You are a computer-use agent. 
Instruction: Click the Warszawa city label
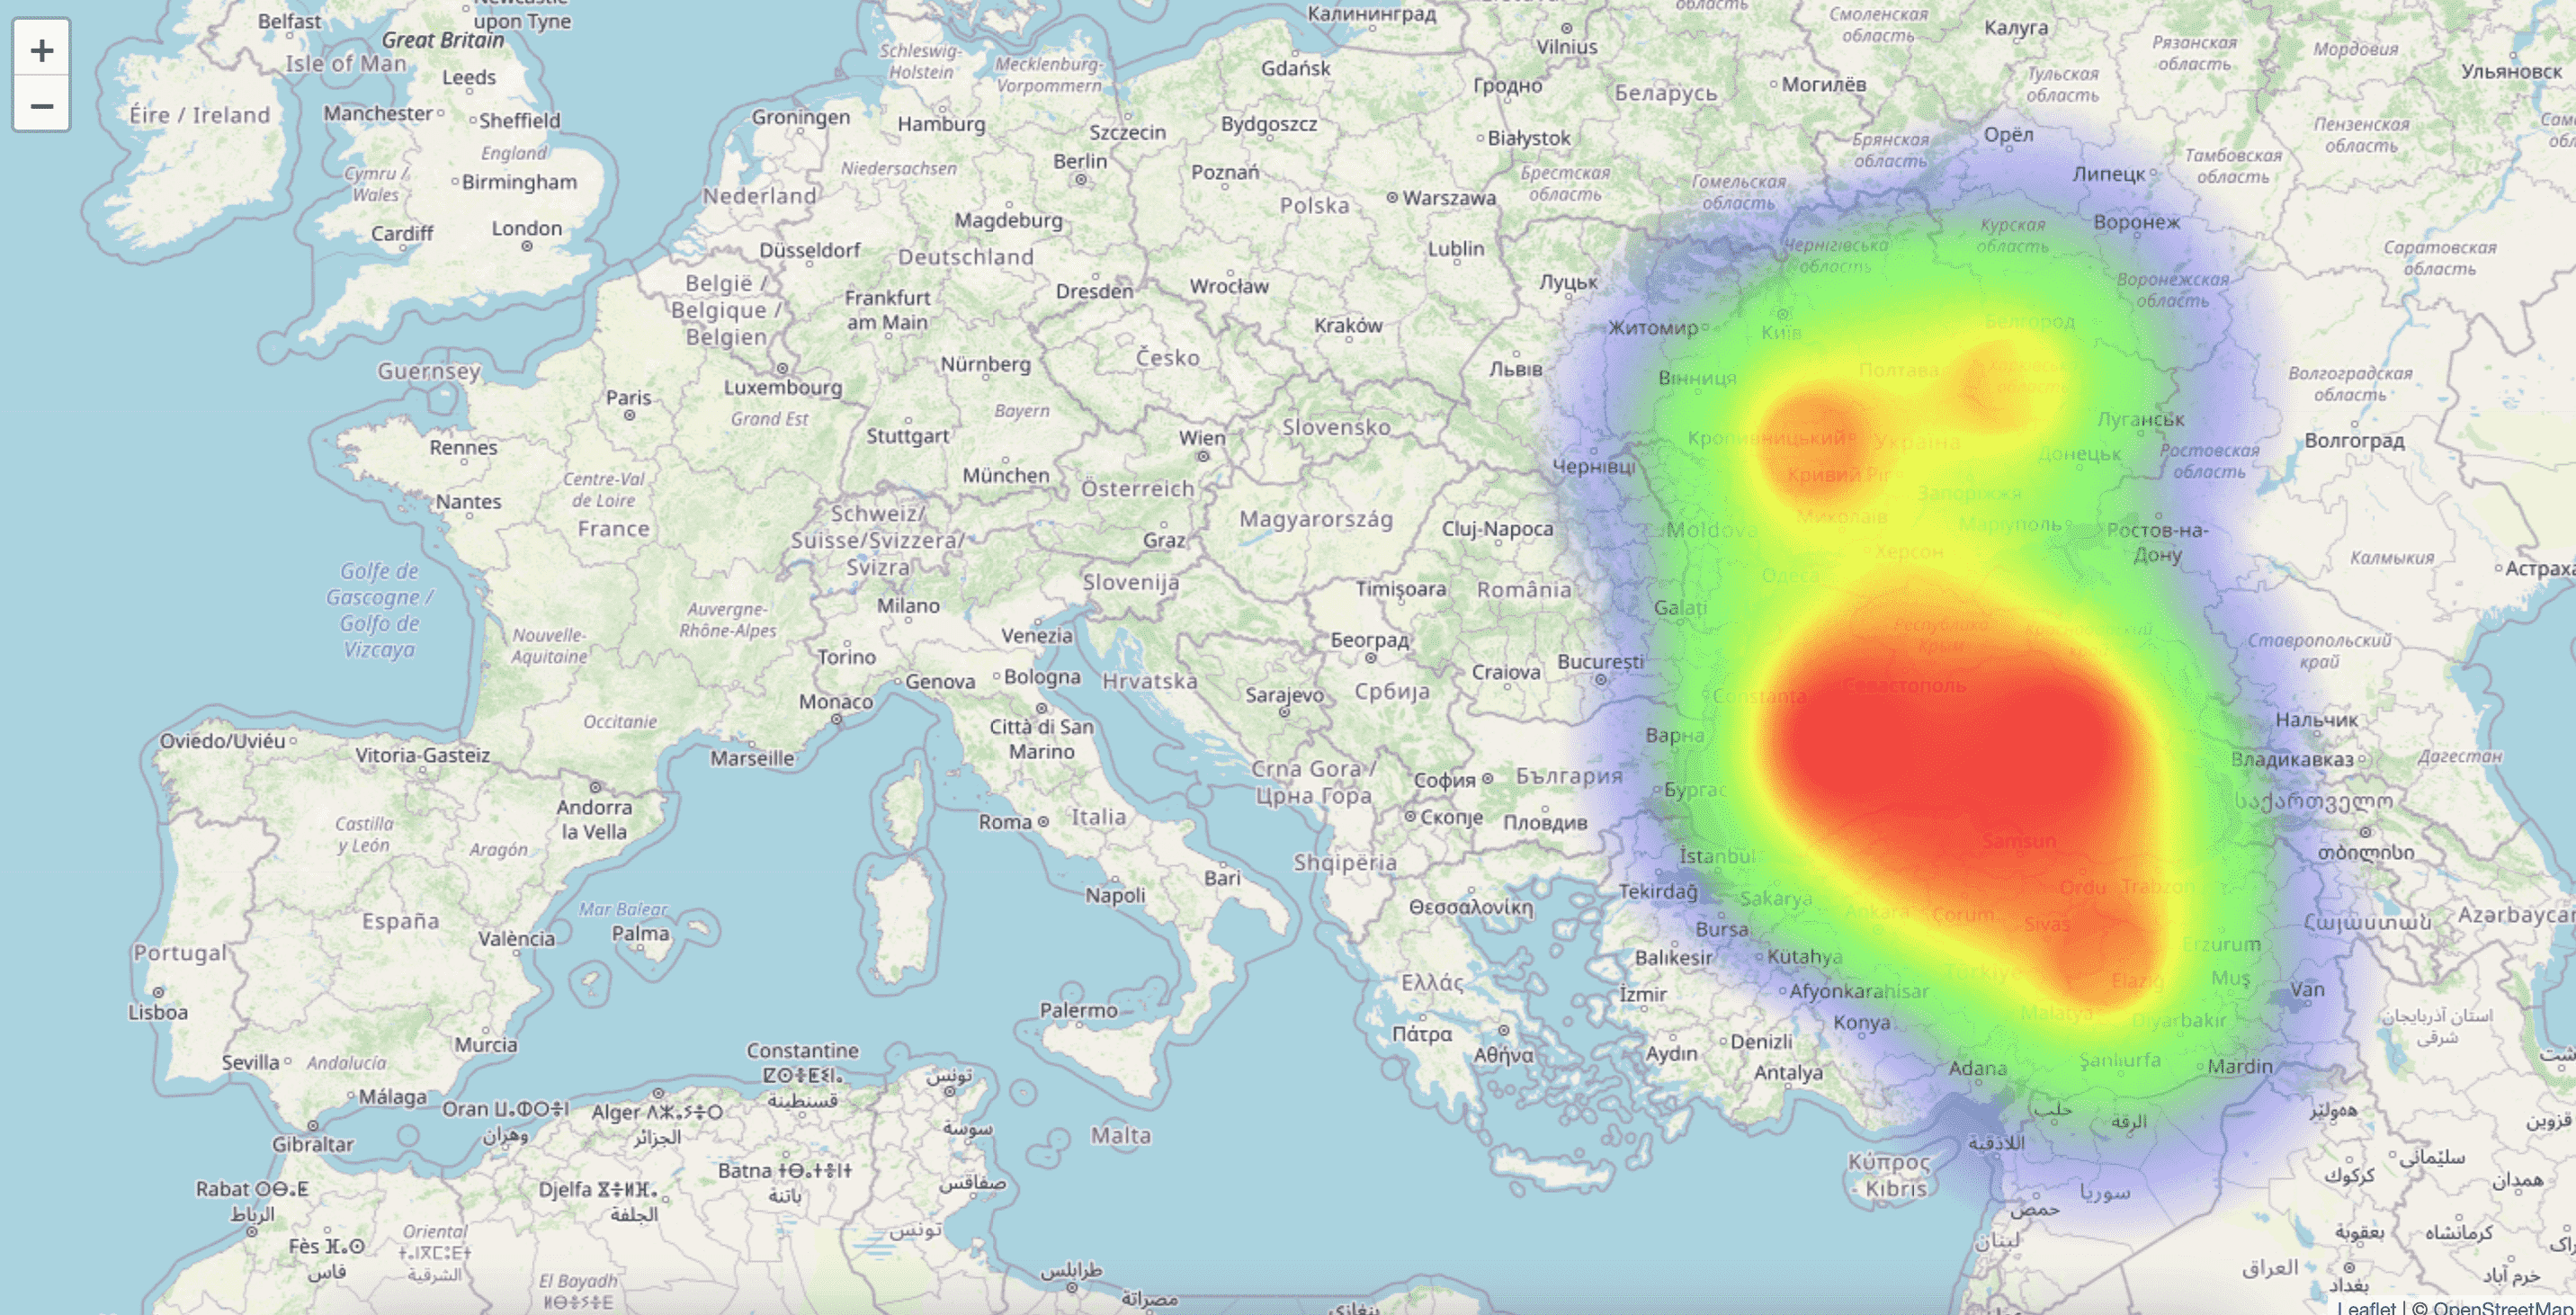[x=1449, y=198]
